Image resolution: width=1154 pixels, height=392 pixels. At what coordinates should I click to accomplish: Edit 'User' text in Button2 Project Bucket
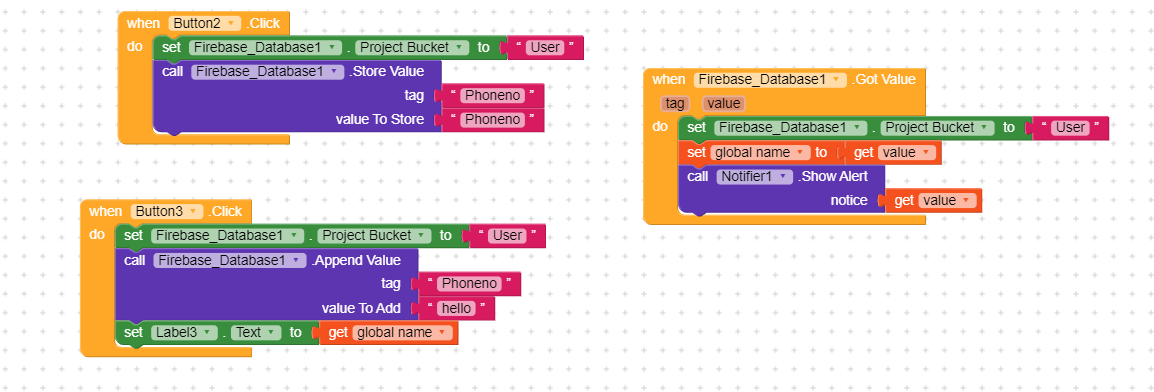point(545,48)
